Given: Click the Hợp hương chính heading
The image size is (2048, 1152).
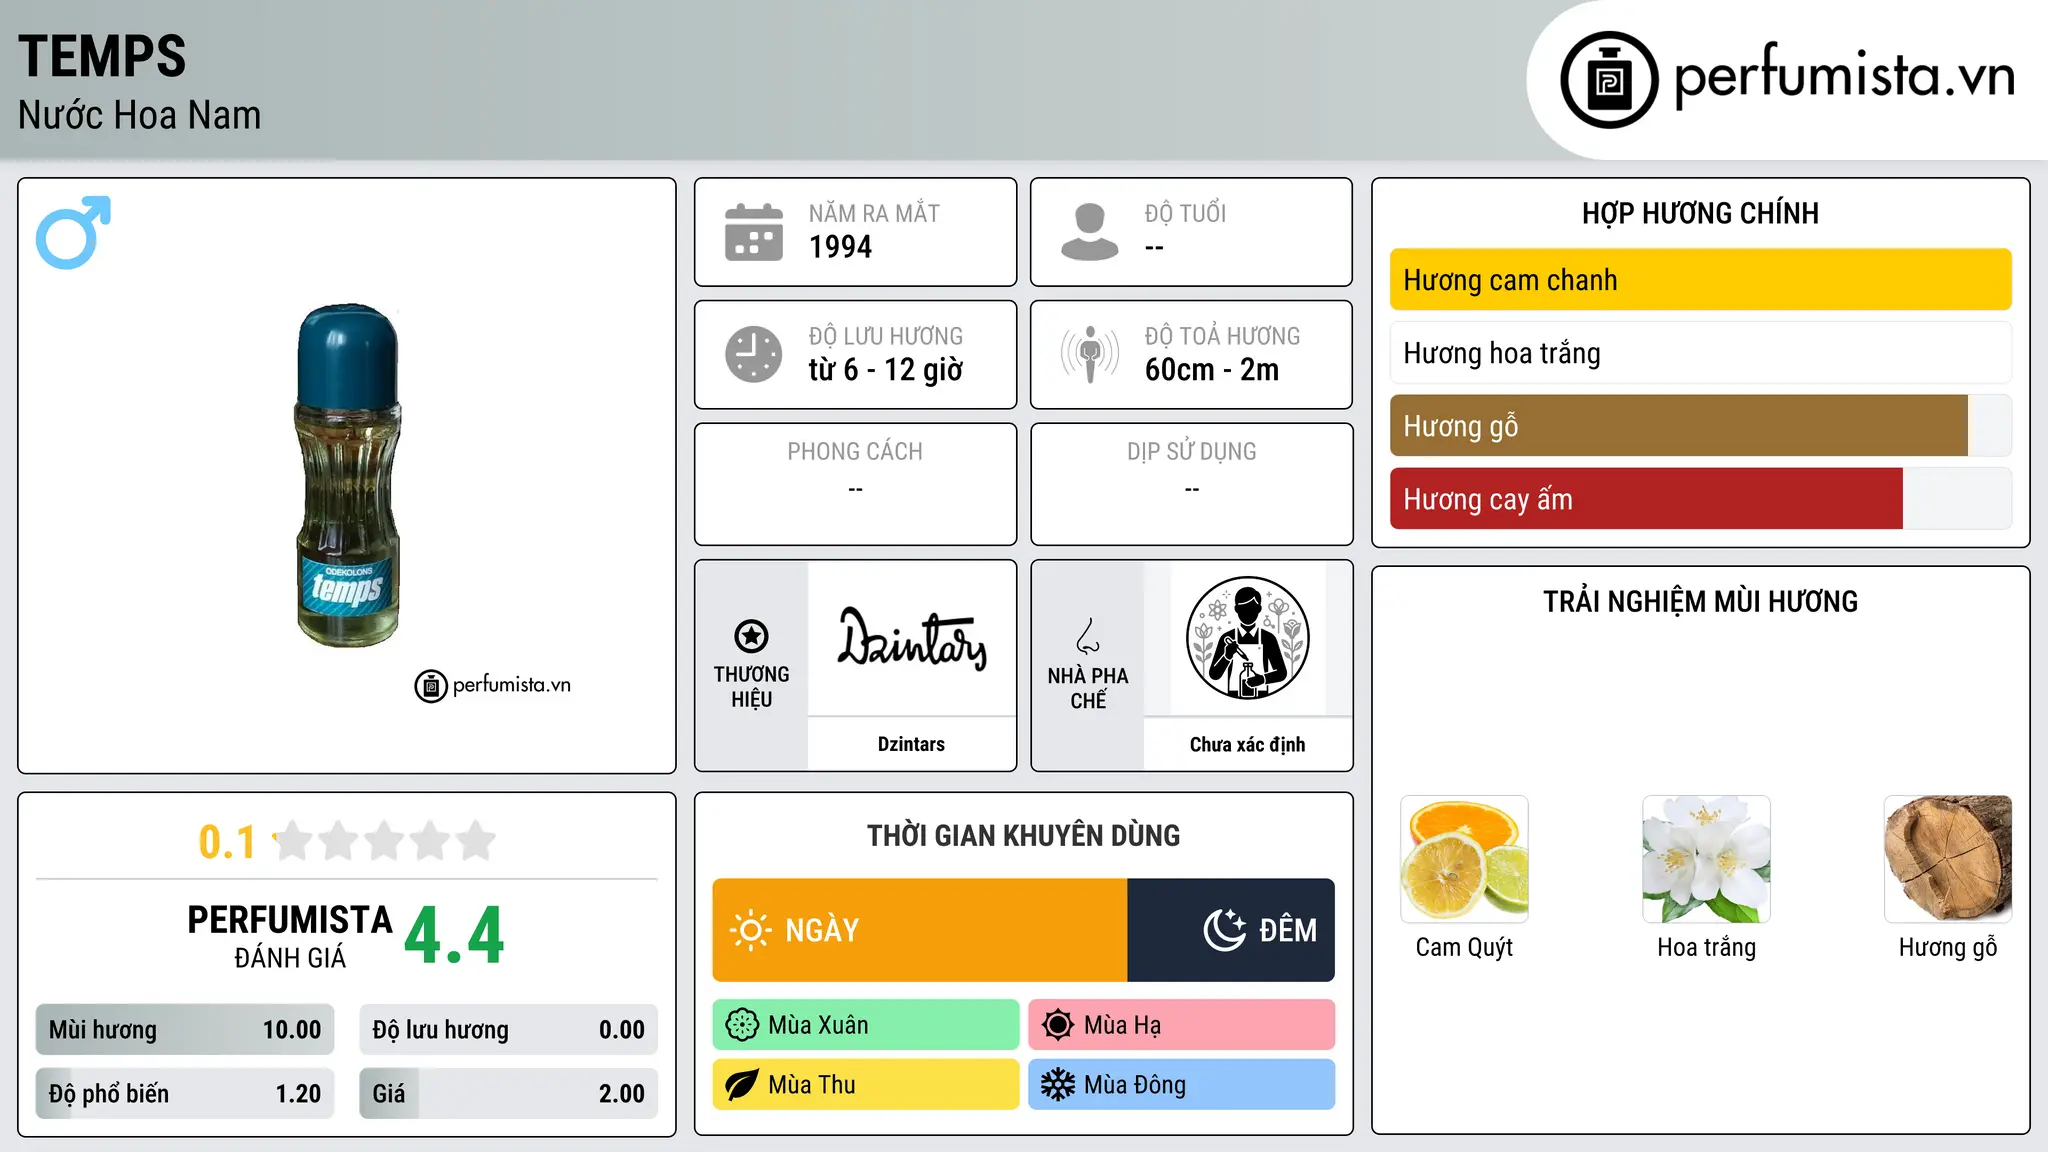Looking at the screenshot, I should (1700, 213).
